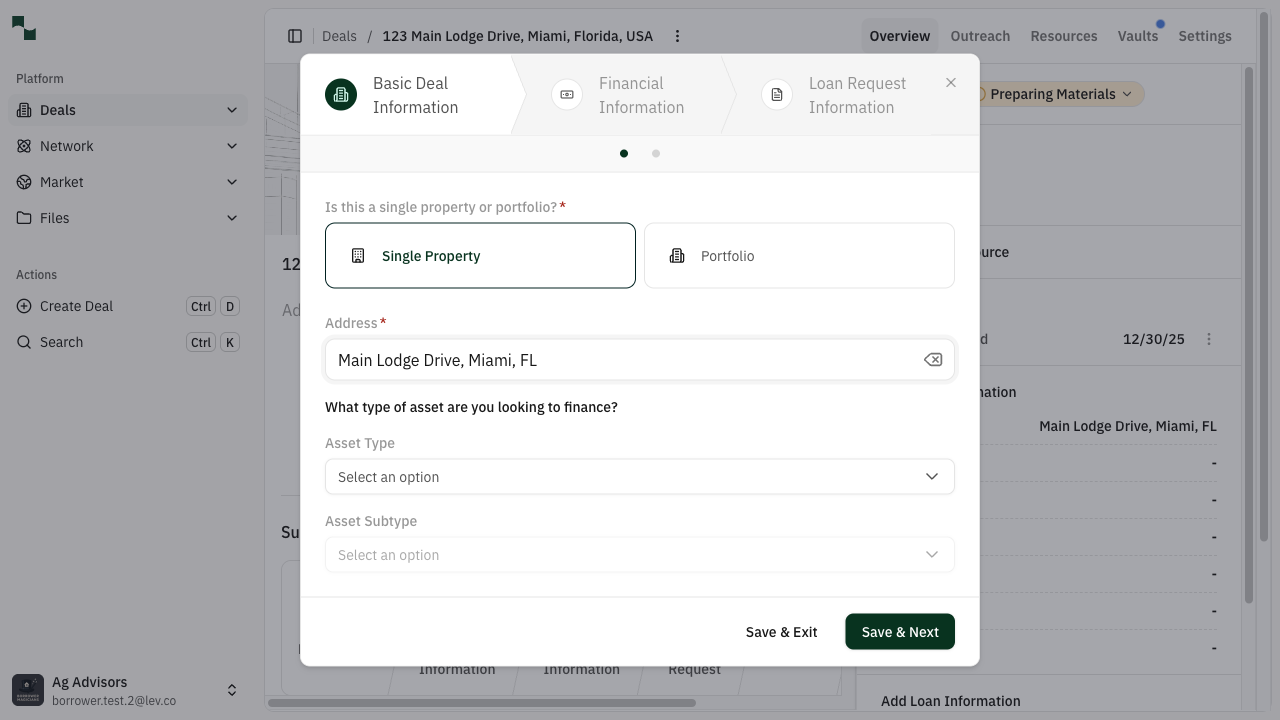Click the Loan Request Information document icon

776,93
